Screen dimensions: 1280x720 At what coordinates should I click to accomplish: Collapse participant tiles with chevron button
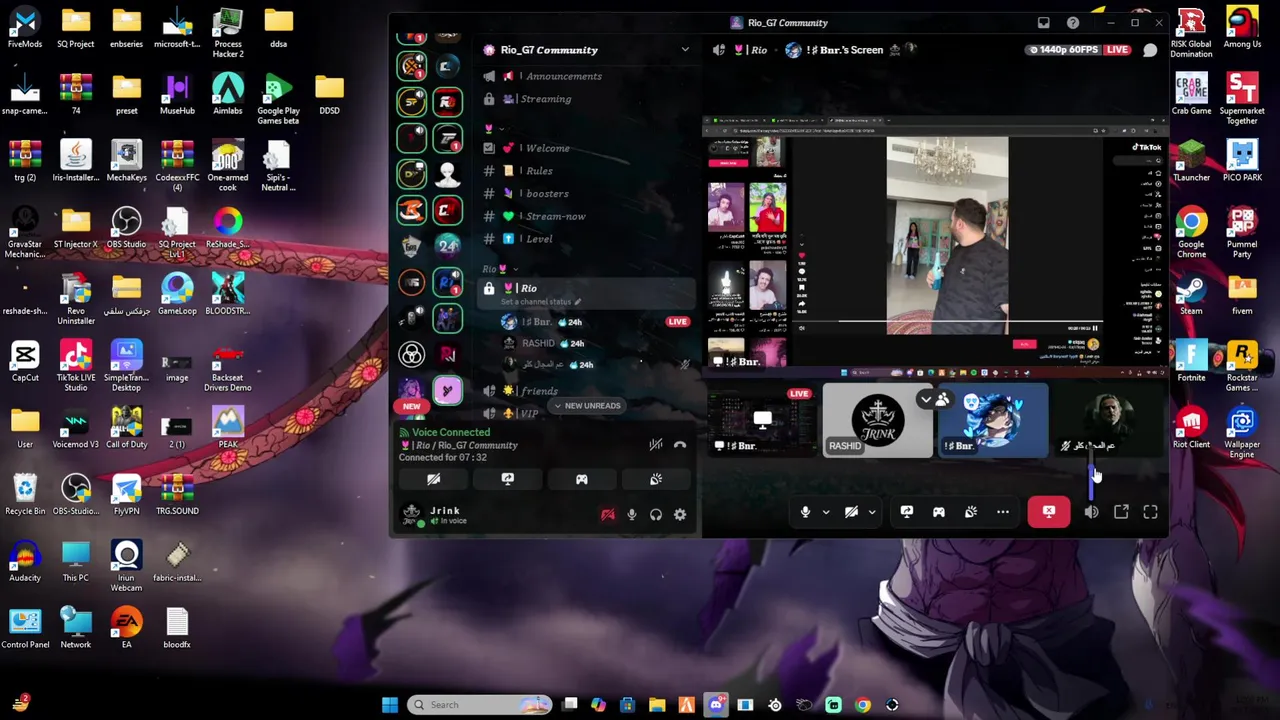(926, 400)
